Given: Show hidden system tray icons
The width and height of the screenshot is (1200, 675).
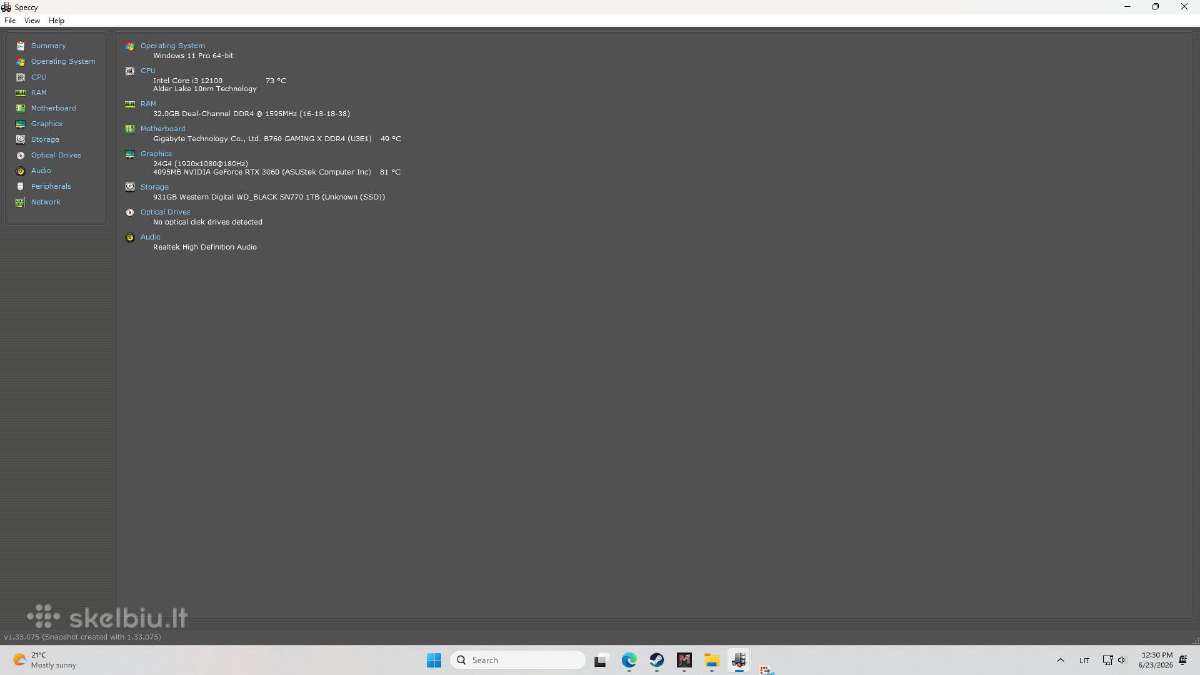Looking at the screenshot, I should pos(1061,660).
